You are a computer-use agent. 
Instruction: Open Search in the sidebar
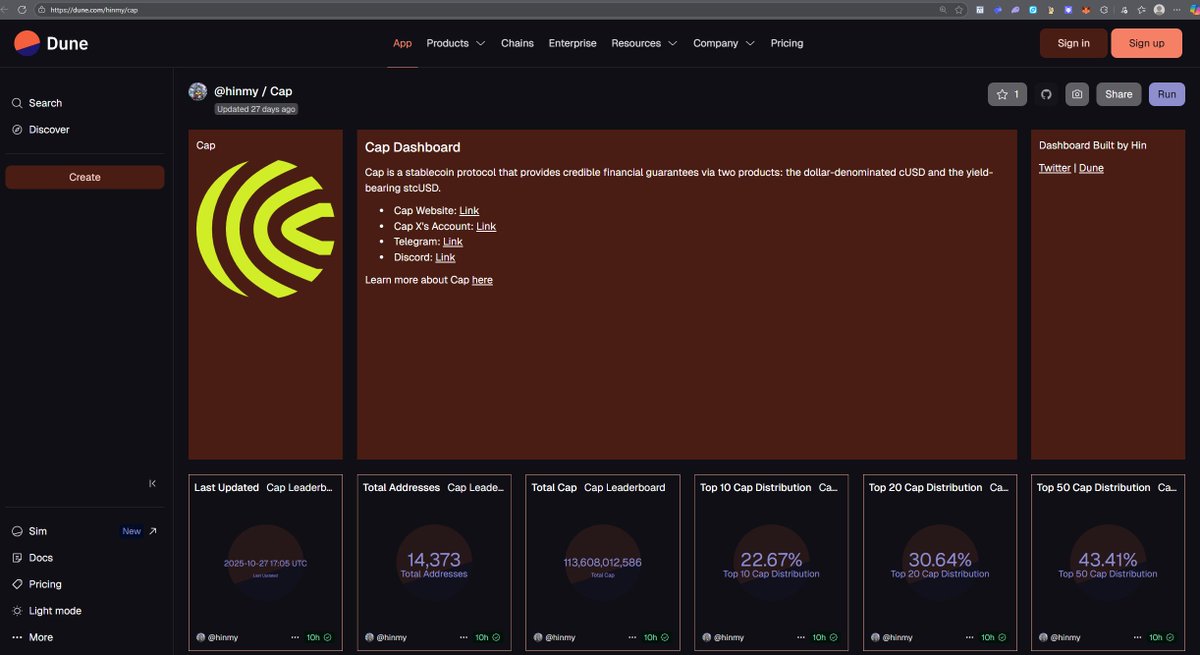(45, 103)
